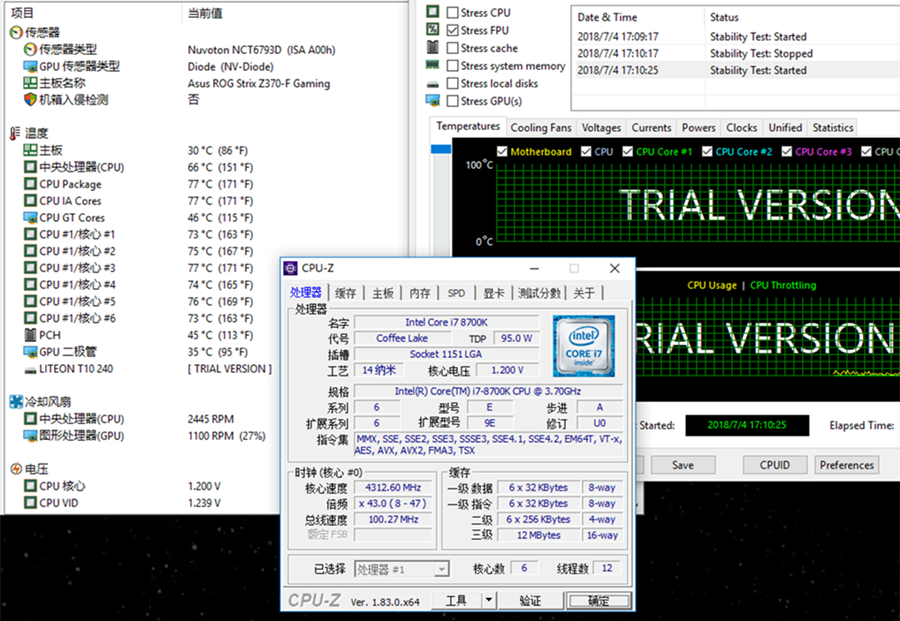This screenshot has height=621, width=900.
Task: Click the Preferences button
Action: pyautogui.click(x=846, y=465)
